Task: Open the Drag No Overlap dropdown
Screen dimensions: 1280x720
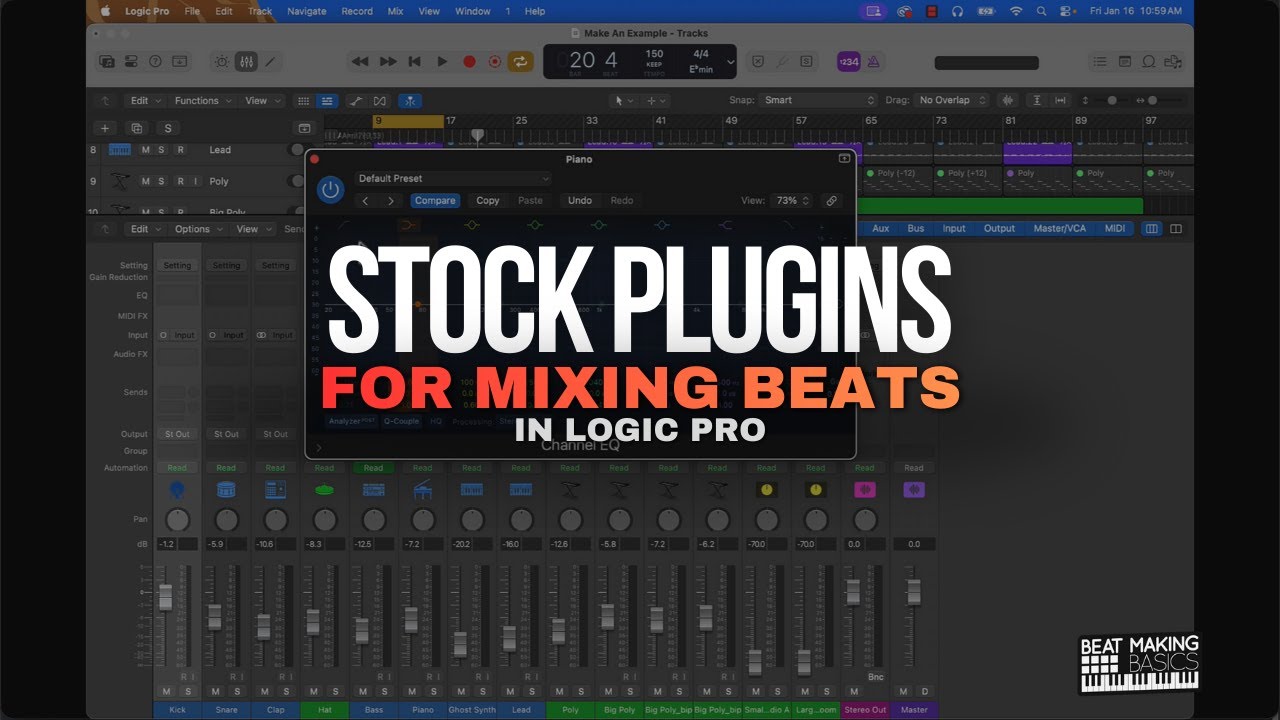Action: pos(953,100)
